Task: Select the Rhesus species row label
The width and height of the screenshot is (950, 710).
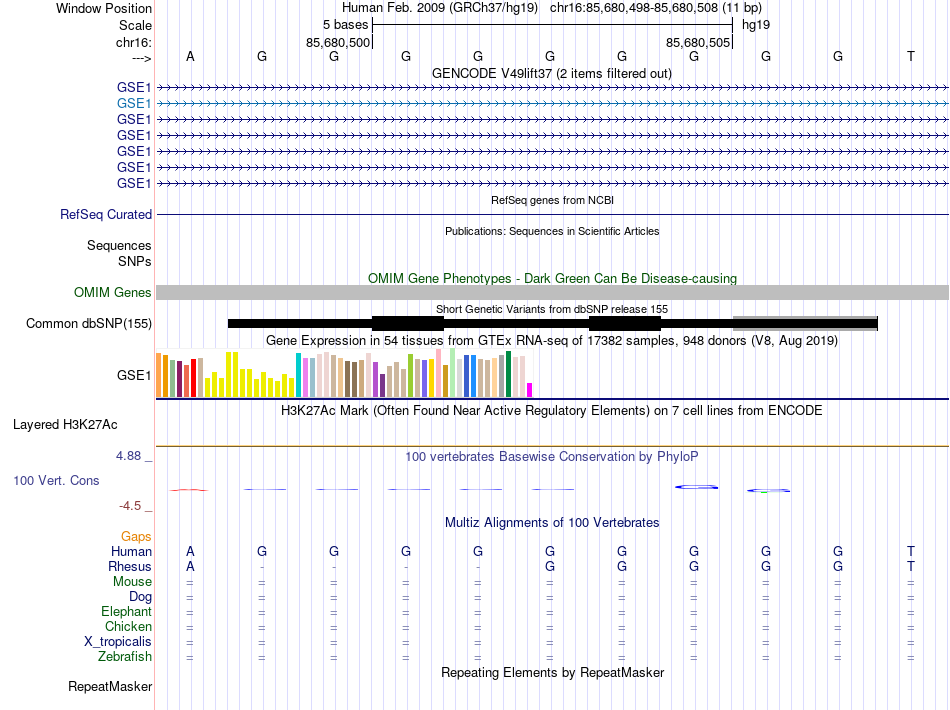Action: click(x=130, y=566)
